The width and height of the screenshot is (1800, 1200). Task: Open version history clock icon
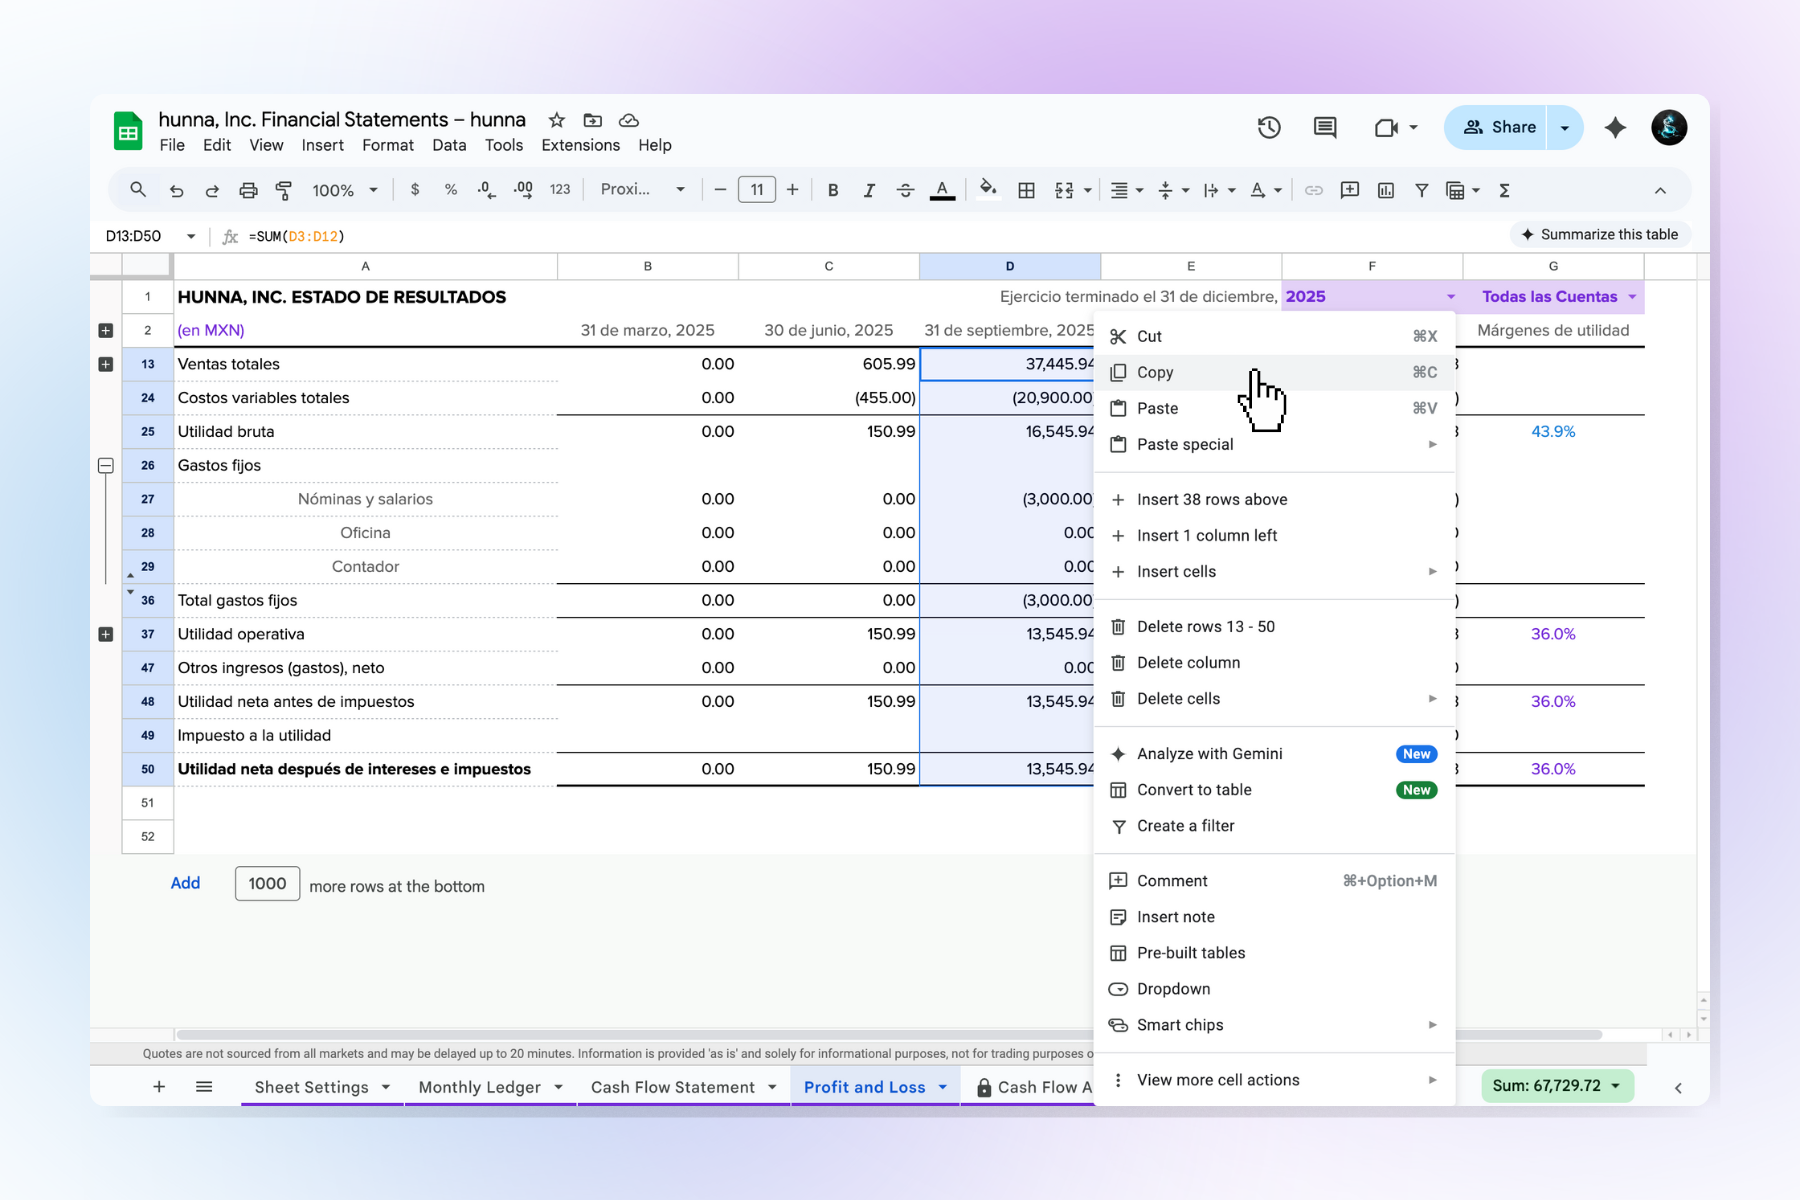coord(1269,127)
